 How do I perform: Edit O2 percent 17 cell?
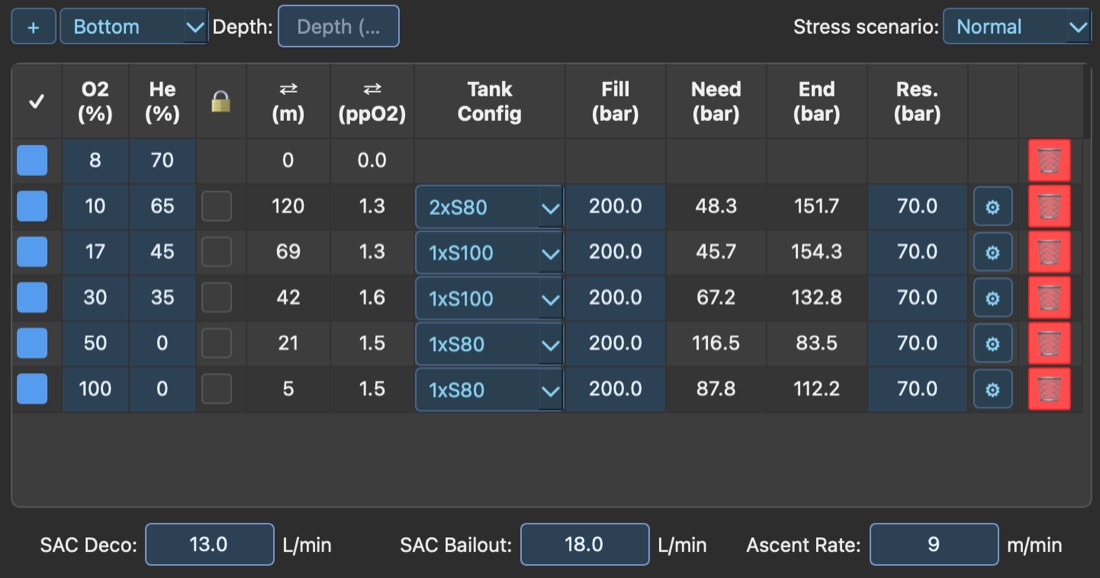95,252
